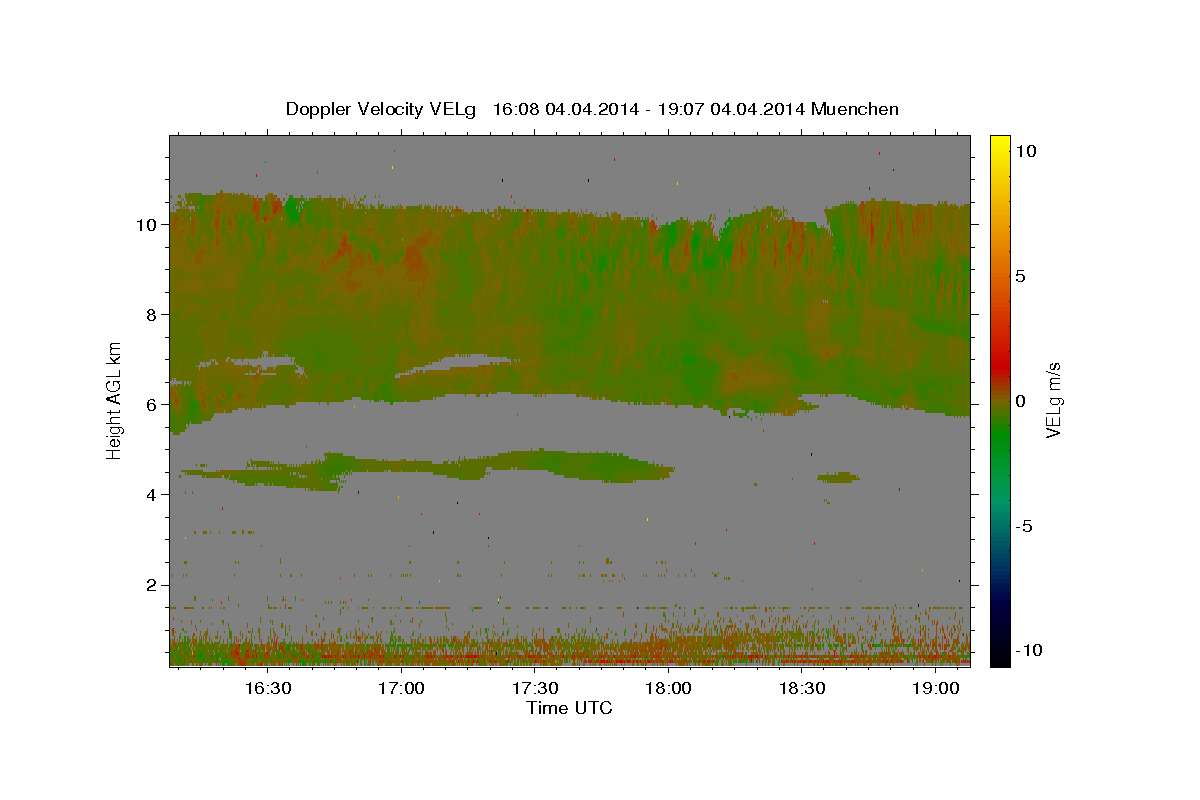Click the small cloud patch near 18:35 at 4.4 km
1200x800 pixels.
[839, 477]
